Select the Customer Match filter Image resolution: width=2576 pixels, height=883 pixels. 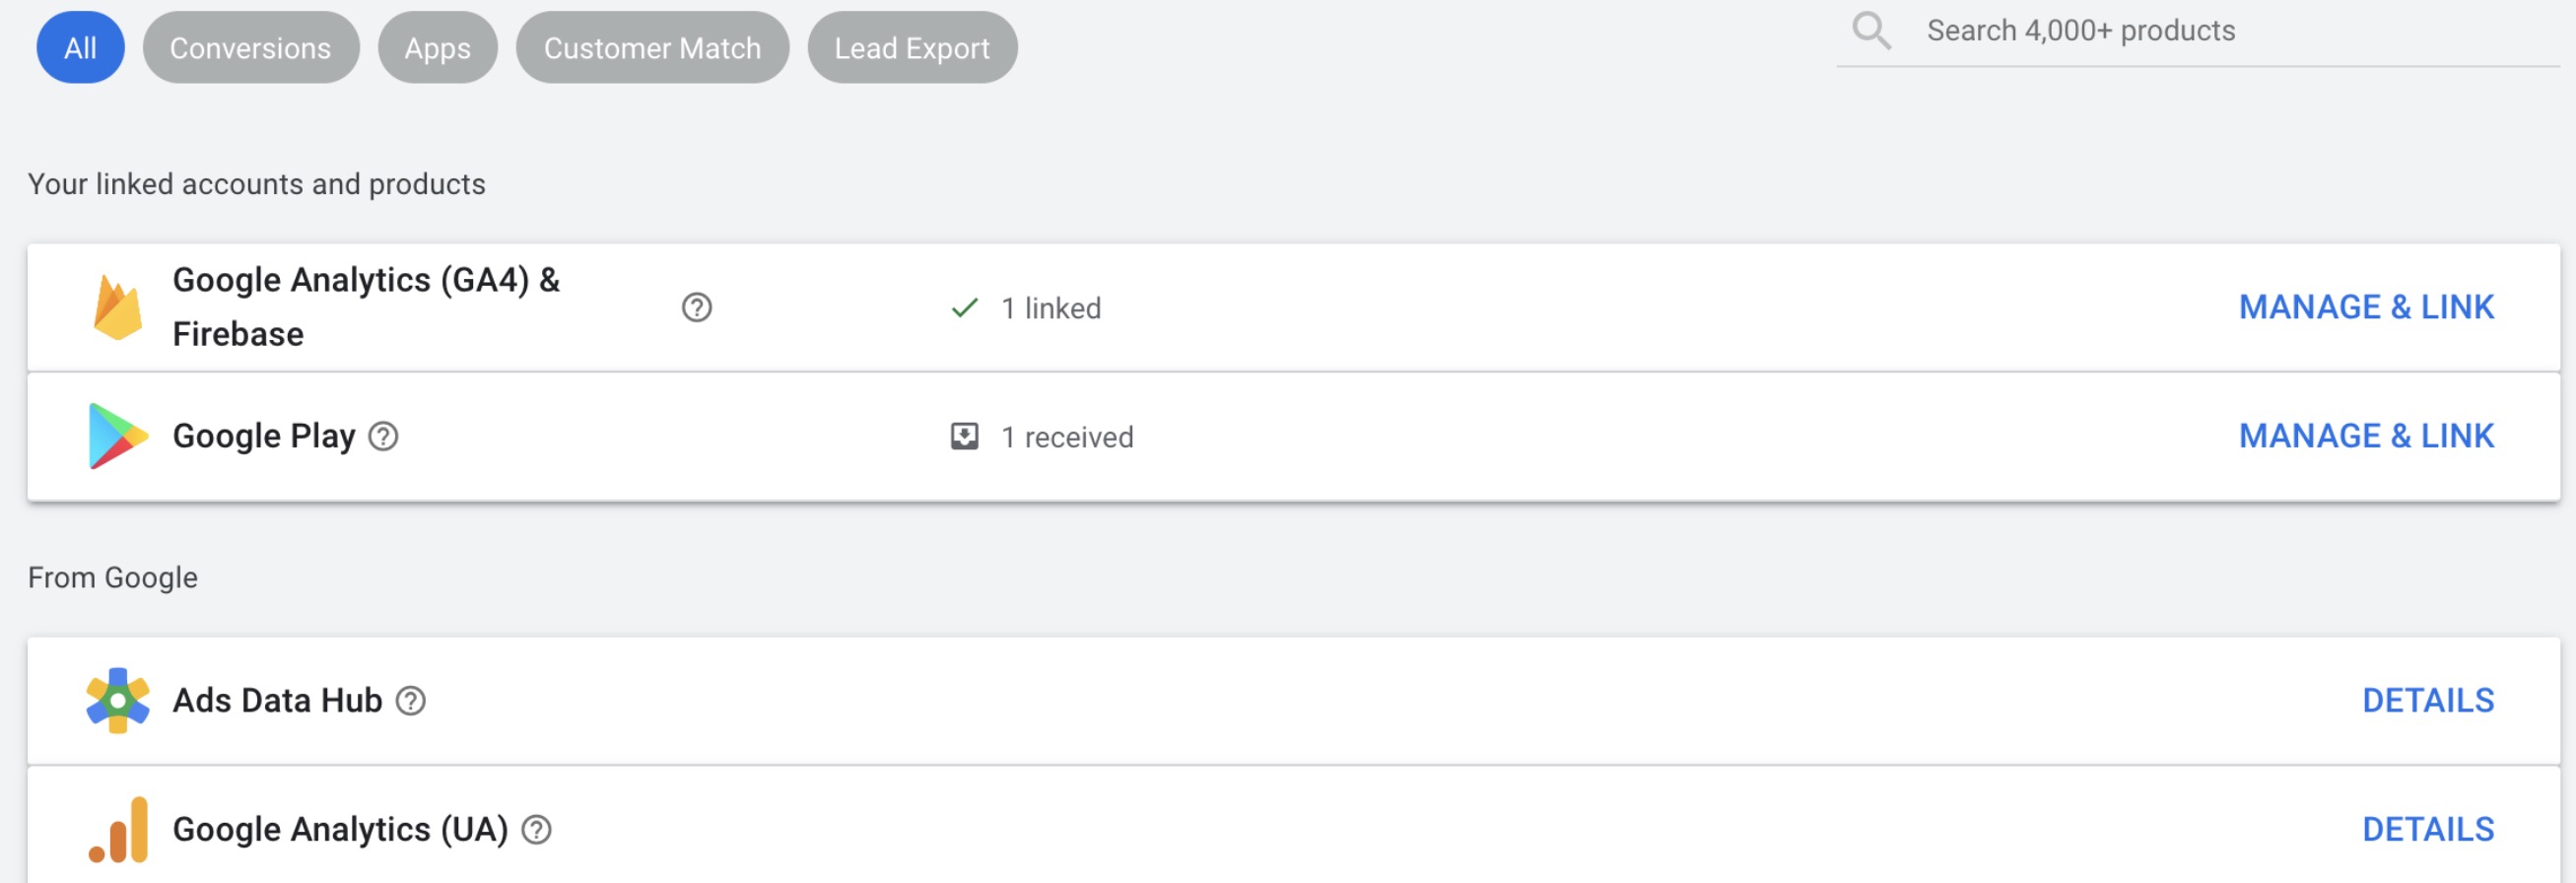pyautogui.click(x=652, y=47)
